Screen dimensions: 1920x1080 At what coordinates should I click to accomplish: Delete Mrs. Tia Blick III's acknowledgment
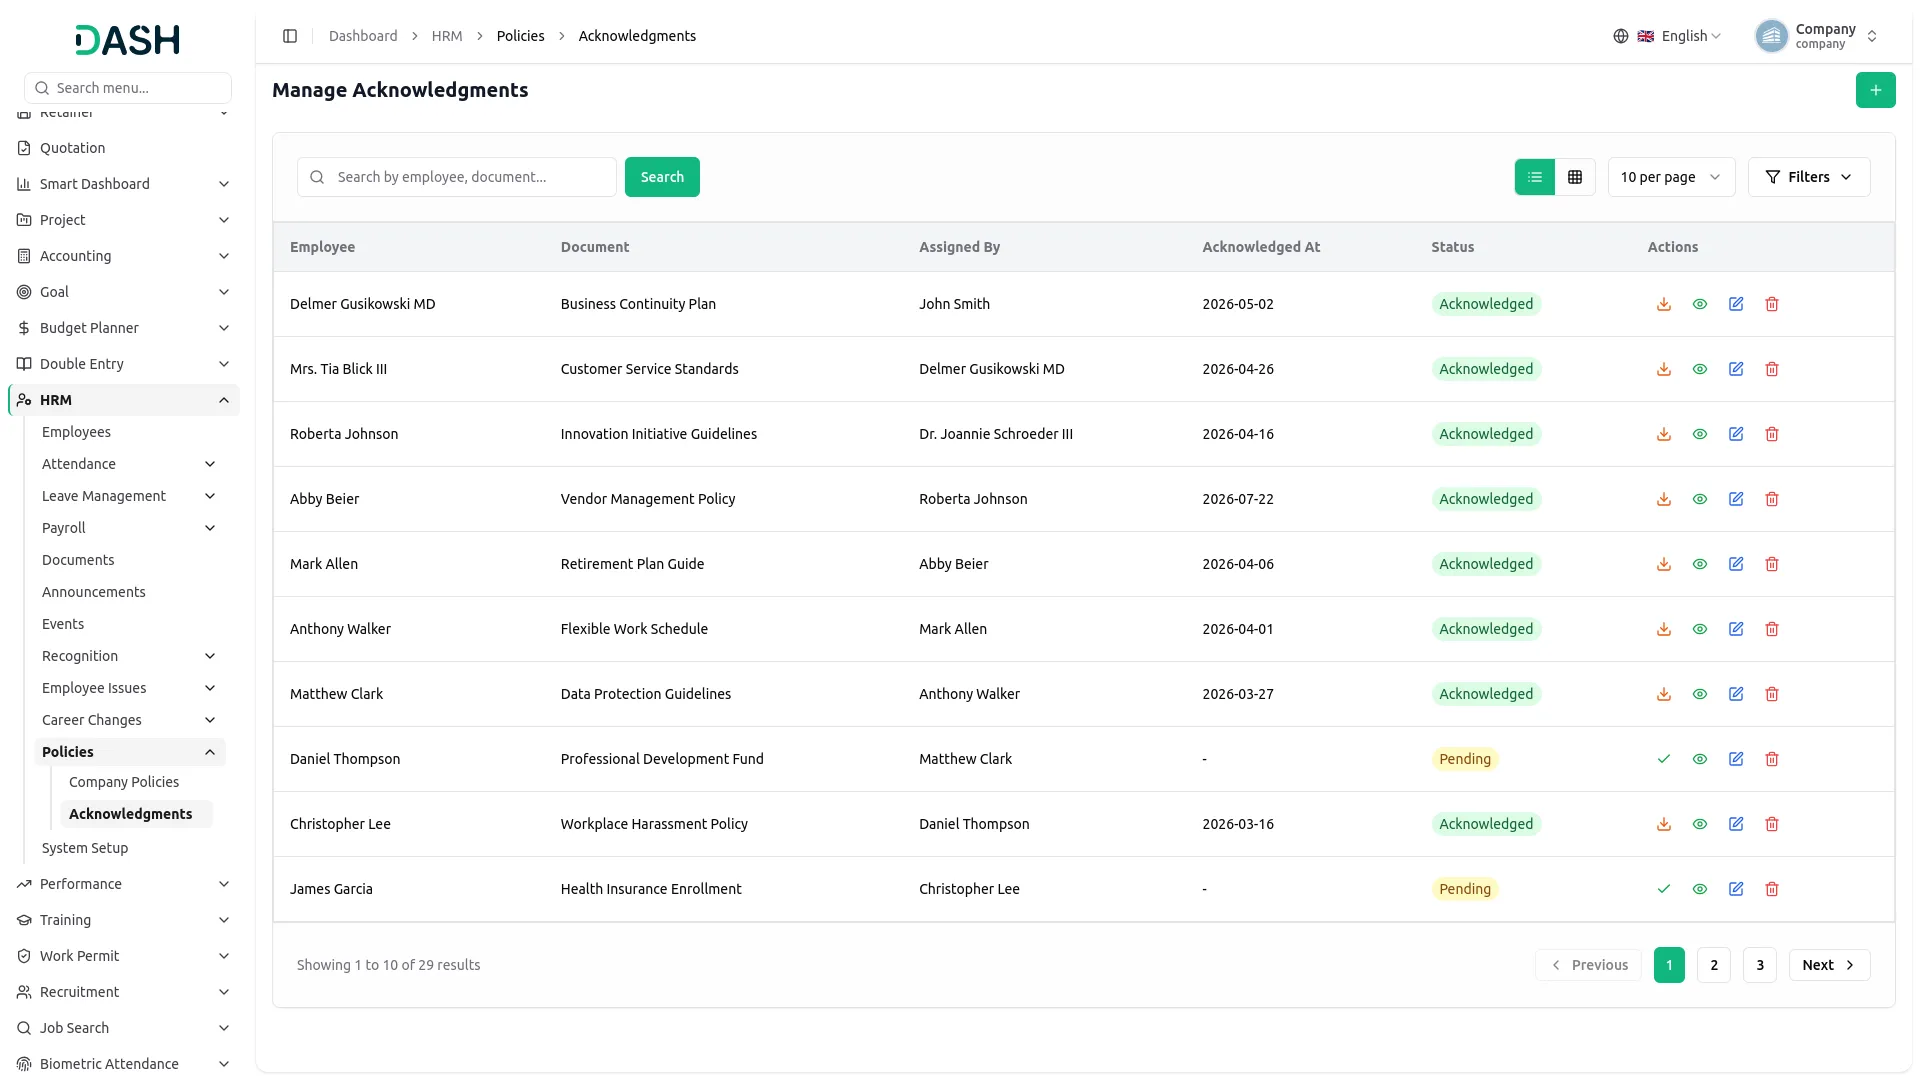point(1772,369)
